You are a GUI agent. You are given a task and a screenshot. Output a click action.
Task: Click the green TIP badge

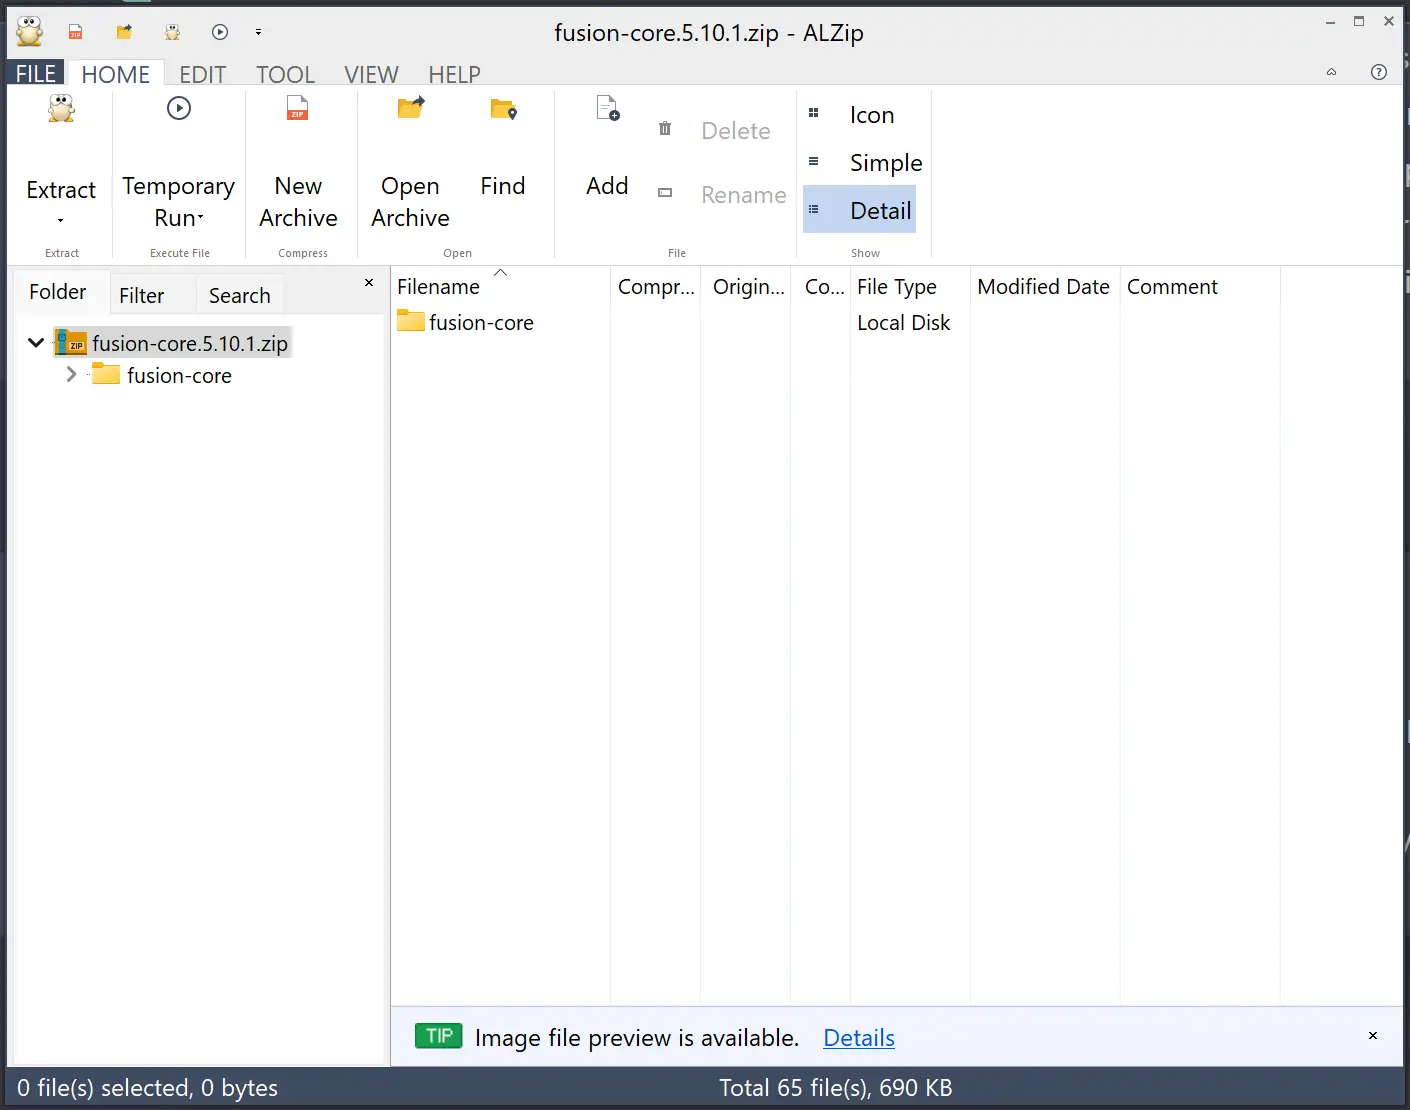point(439,1036)
